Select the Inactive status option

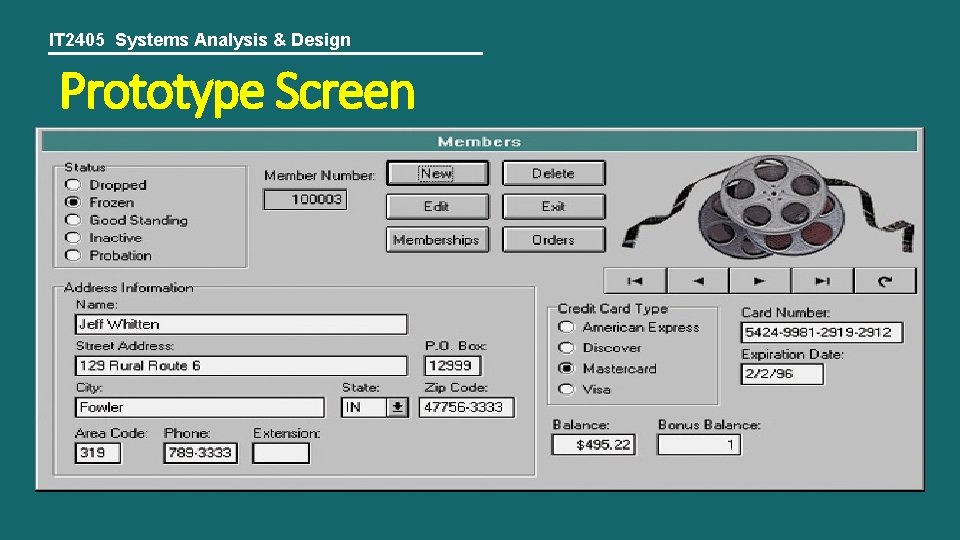pos(73,238)
